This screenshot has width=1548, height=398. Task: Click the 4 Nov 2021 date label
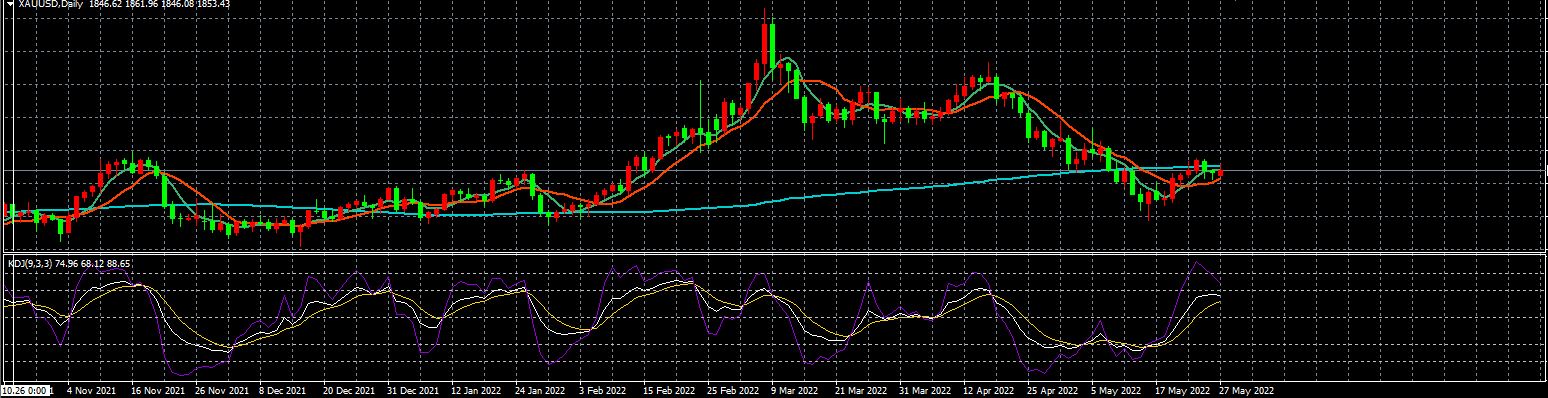click(91, 391)
